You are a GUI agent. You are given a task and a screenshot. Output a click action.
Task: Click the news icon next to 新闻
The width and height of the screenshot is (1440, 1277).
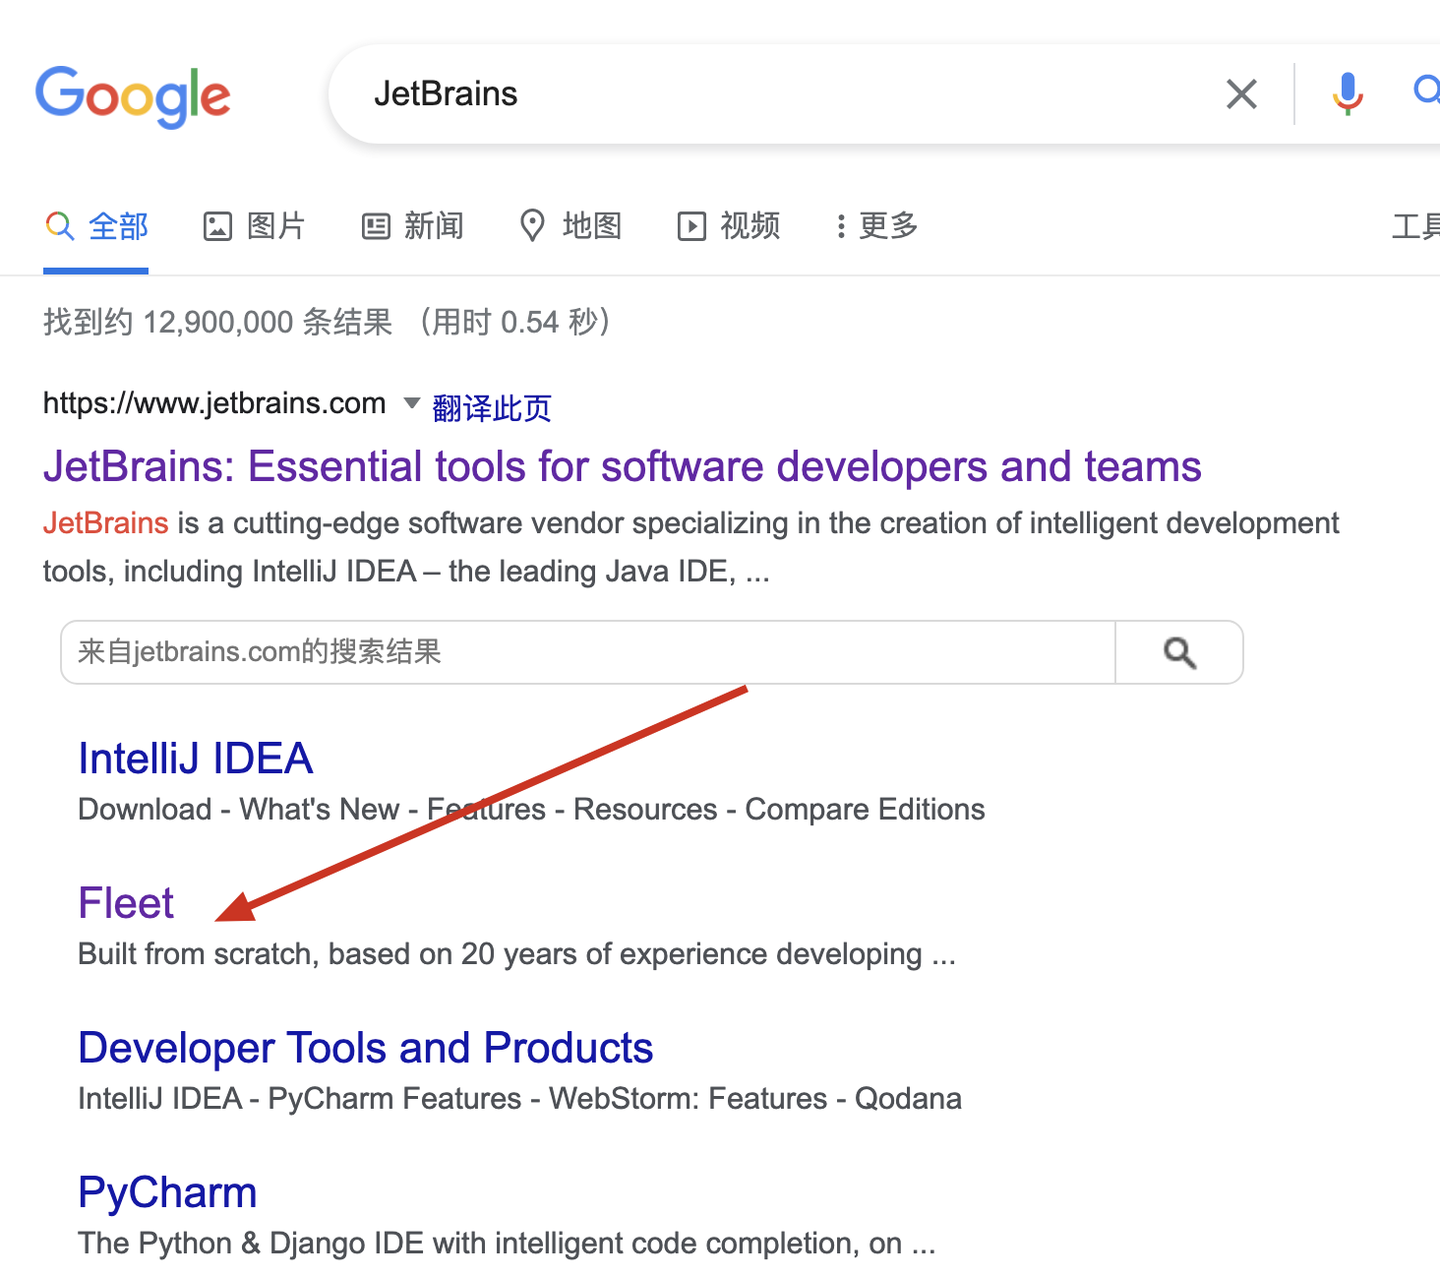[x=375, y=226]
